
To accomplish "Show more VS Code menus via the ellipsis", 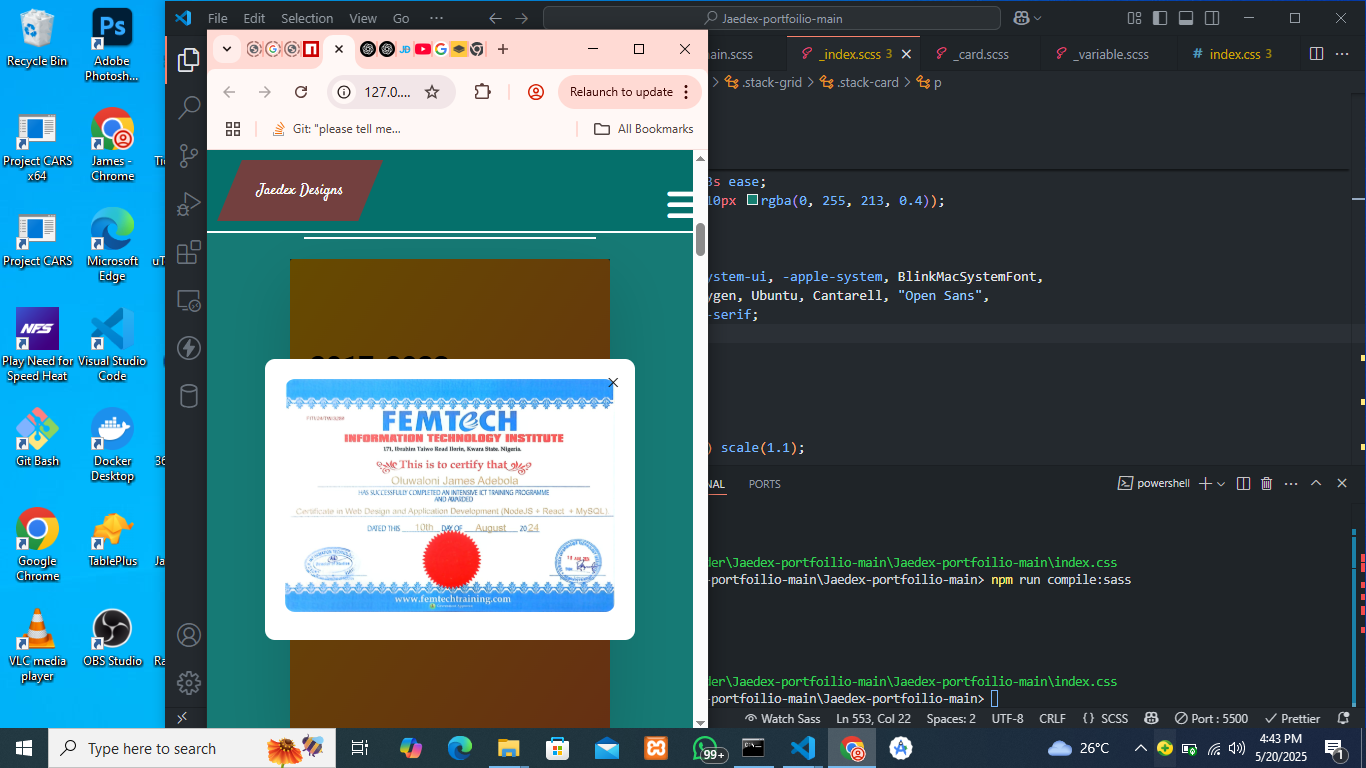I will click(x=436, y=18).
